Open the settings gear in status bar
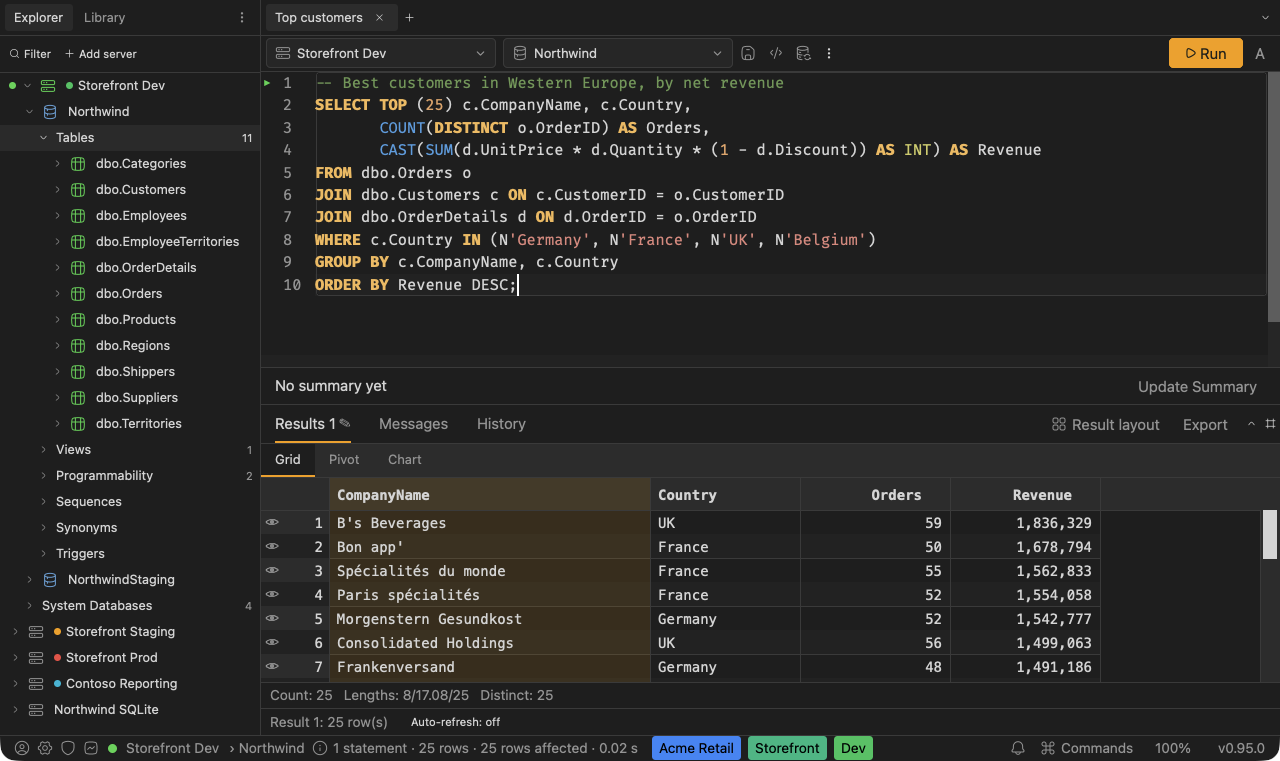Viewport: 1280px width, 761px height. [45, 748]
